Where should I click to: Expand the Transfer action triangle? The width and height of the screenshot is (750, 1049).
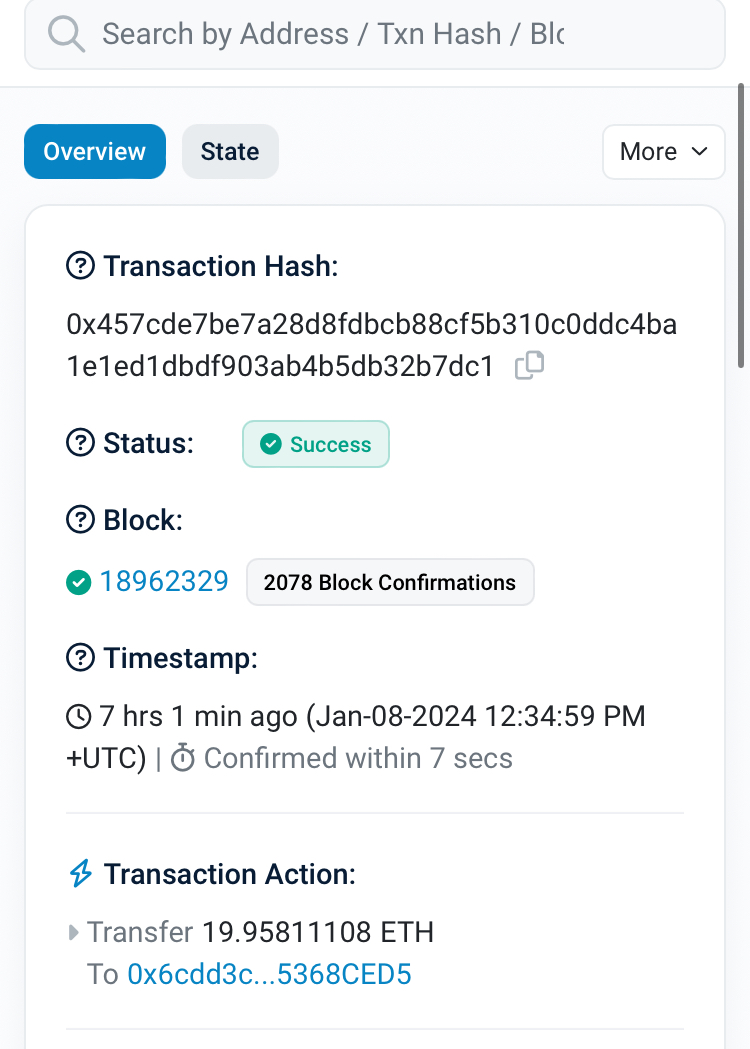click(74, 932)
